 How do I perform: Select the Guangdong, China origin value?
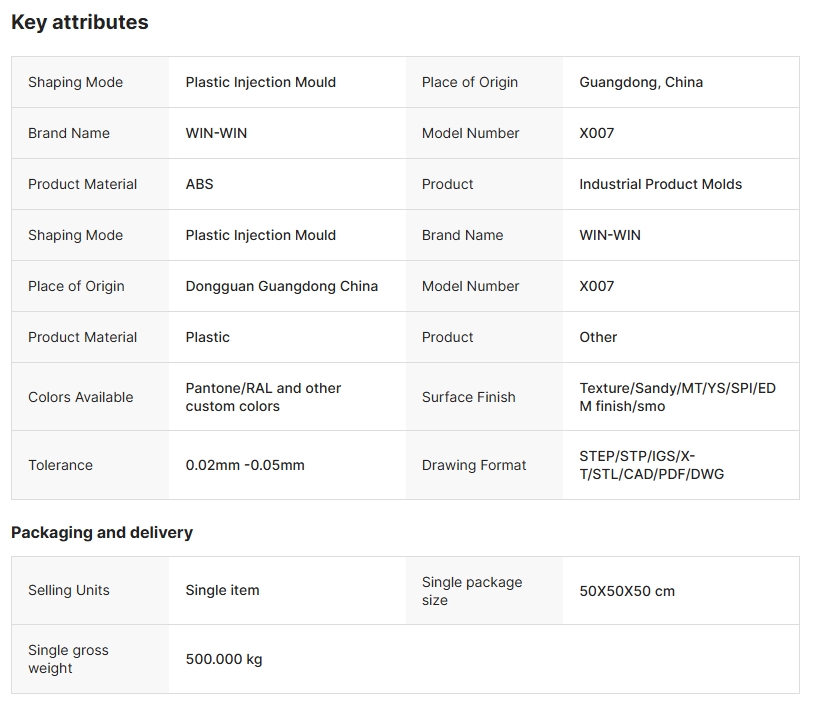click(x=641, y=82)
